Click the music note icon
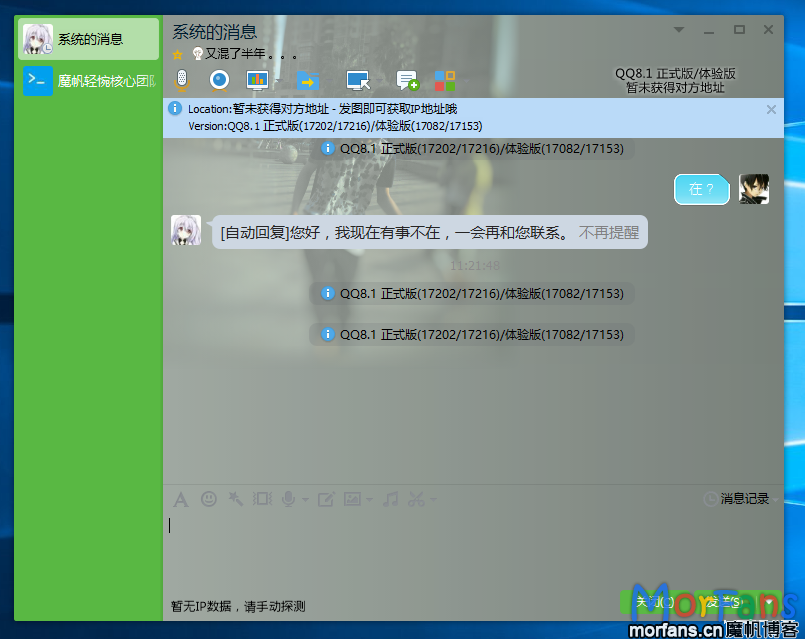This screenshot has width=805, height=639. coord(391,499)
